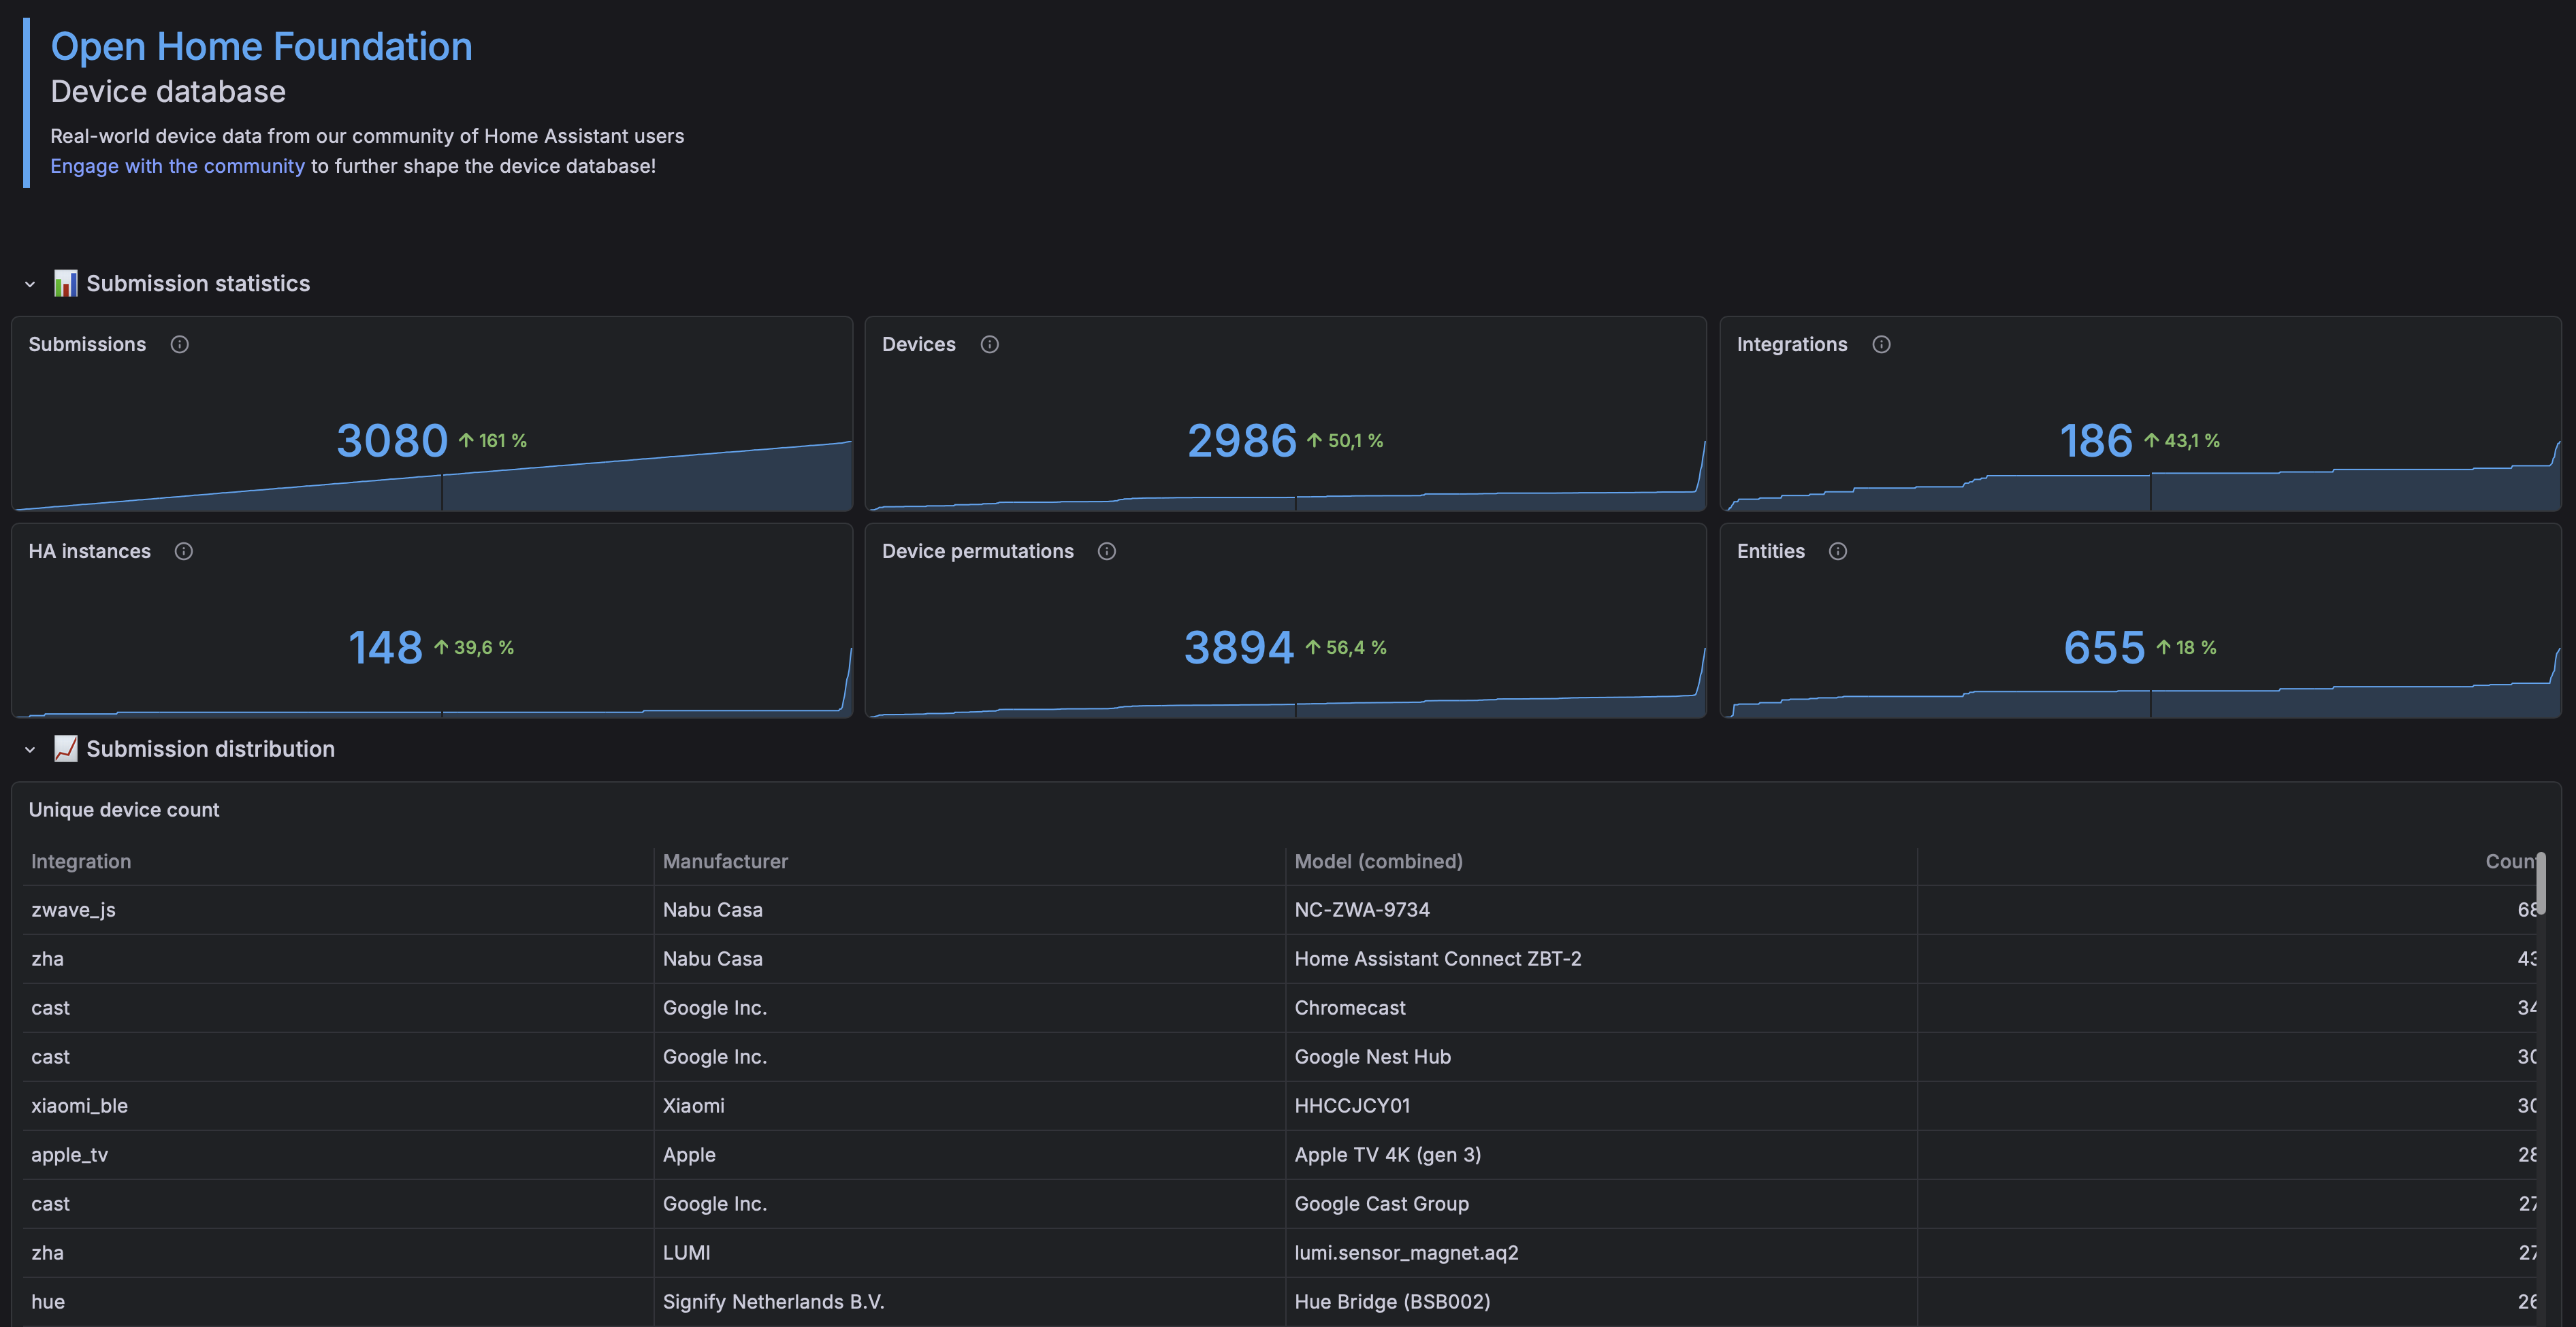Click info icon beside Entities title
Viewport: 2576px width, 1327px height.
[1837, 552]
